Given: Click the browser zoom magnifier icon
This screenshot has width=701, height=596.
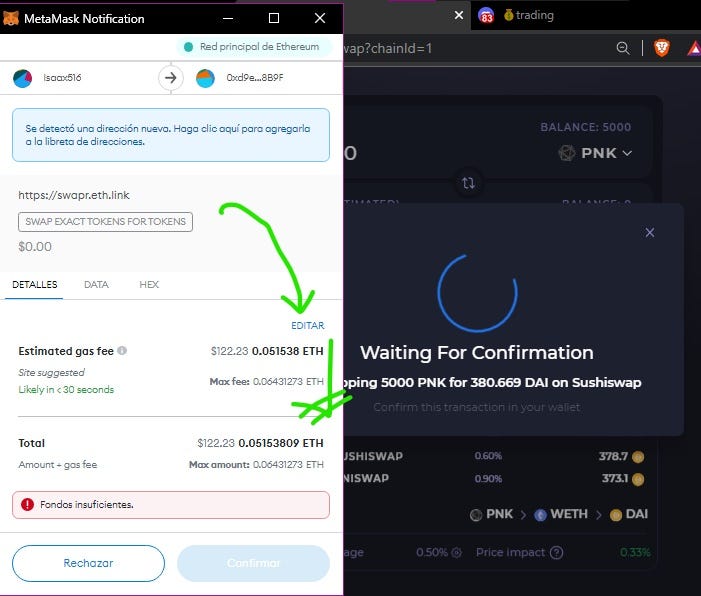Looking at the screenshot, I should tap(623, 48).
